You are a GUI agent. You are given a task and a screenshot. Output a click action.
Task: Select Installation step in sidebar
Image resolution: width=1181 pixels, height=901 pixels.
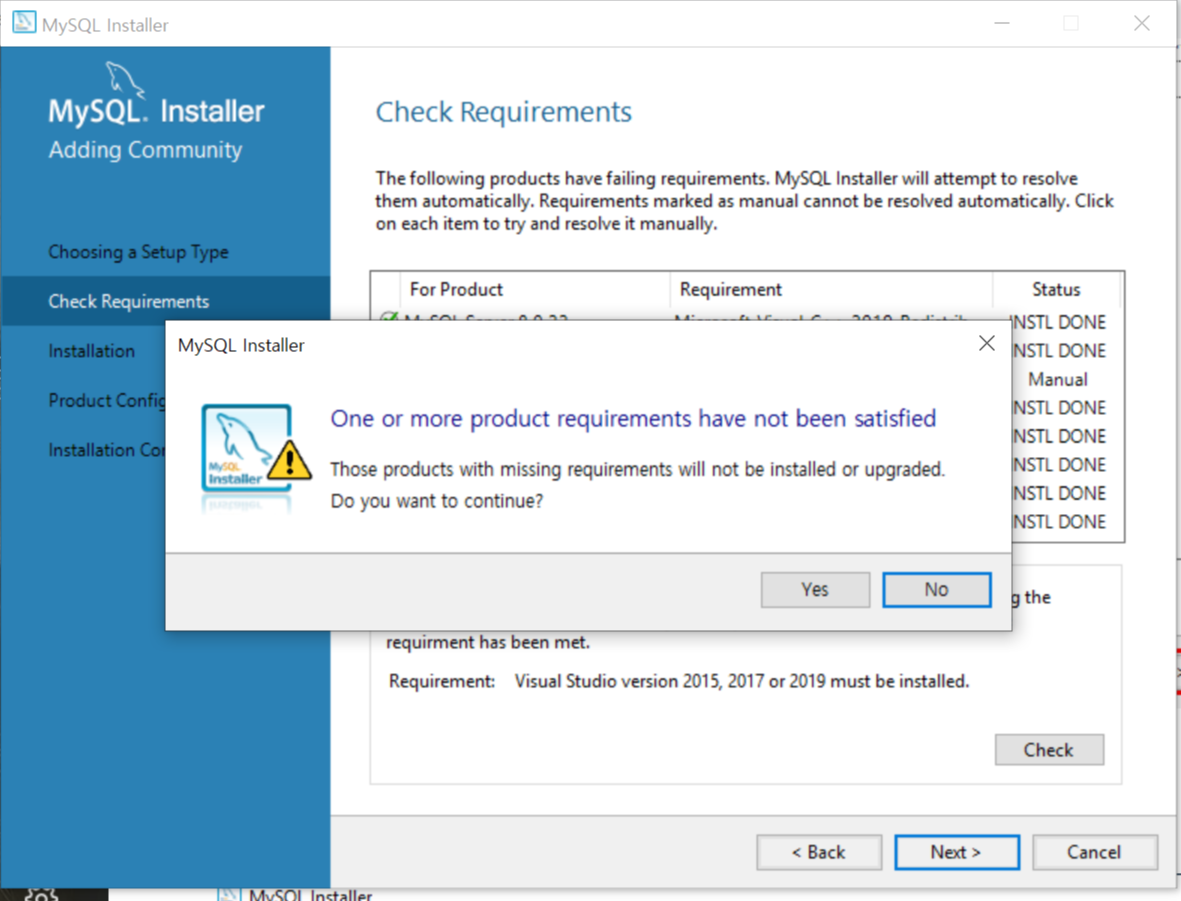point(92,351)
